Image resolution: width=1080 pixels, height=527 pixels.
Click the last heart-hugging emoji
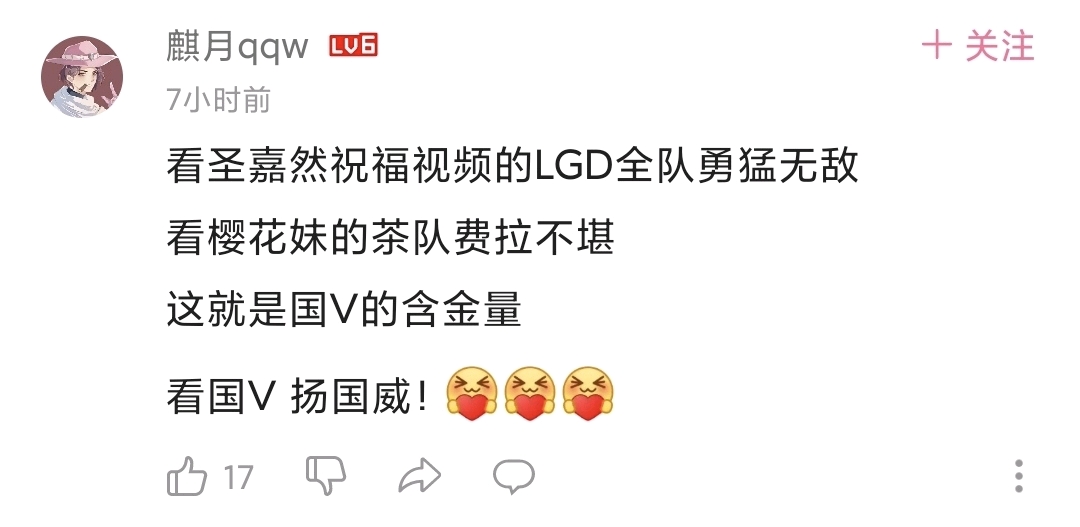[x=588, y=393]
